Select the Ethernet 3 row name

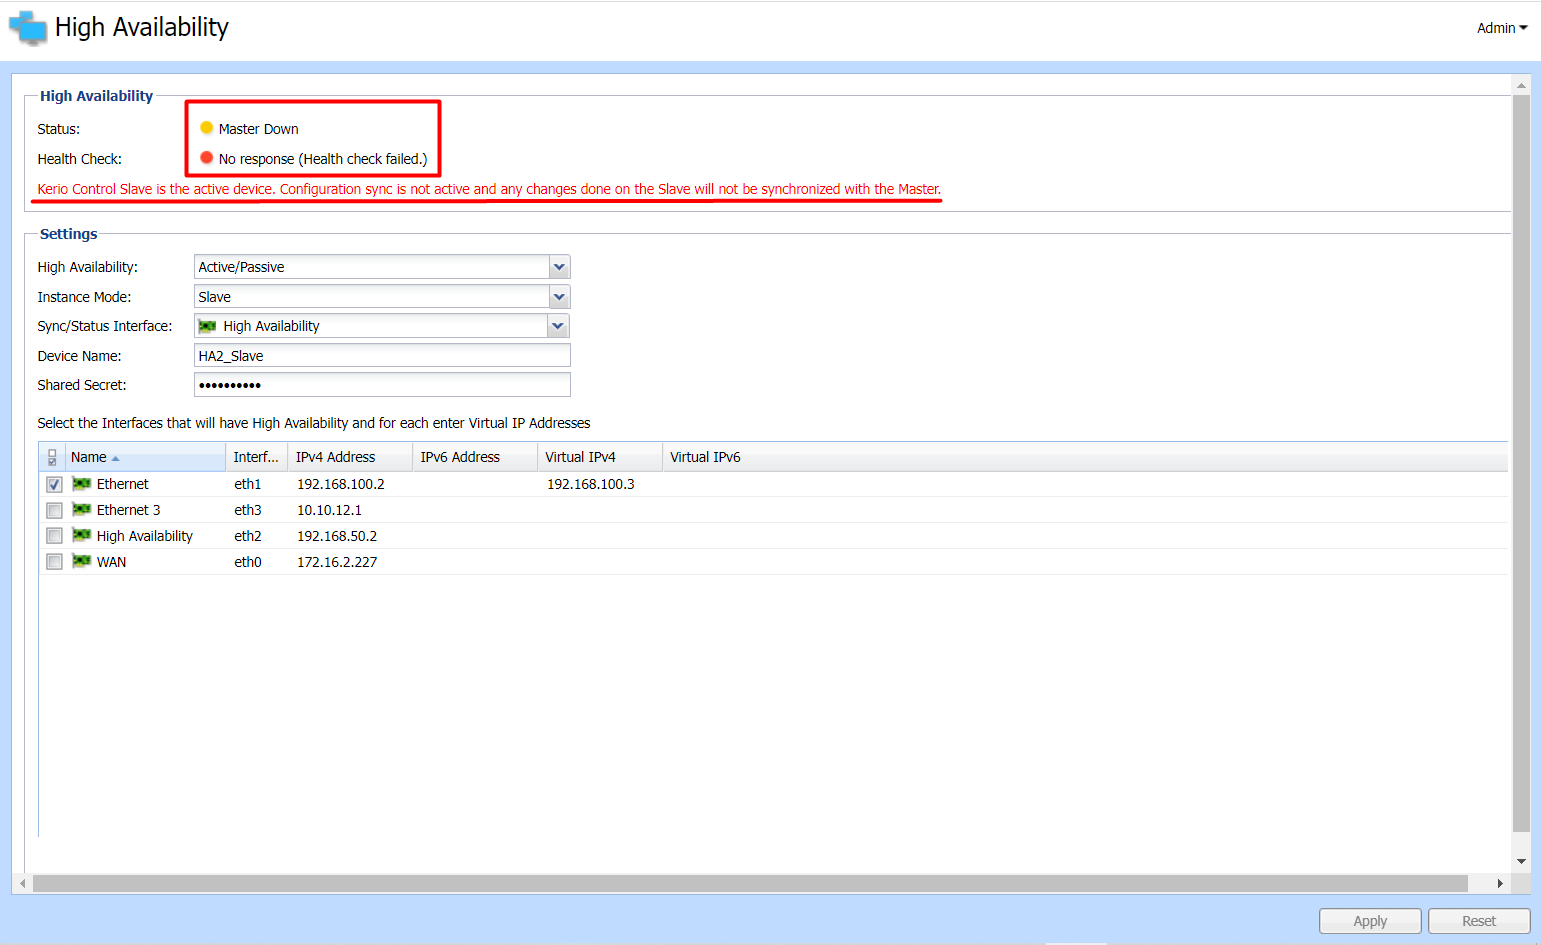point(128,510)
